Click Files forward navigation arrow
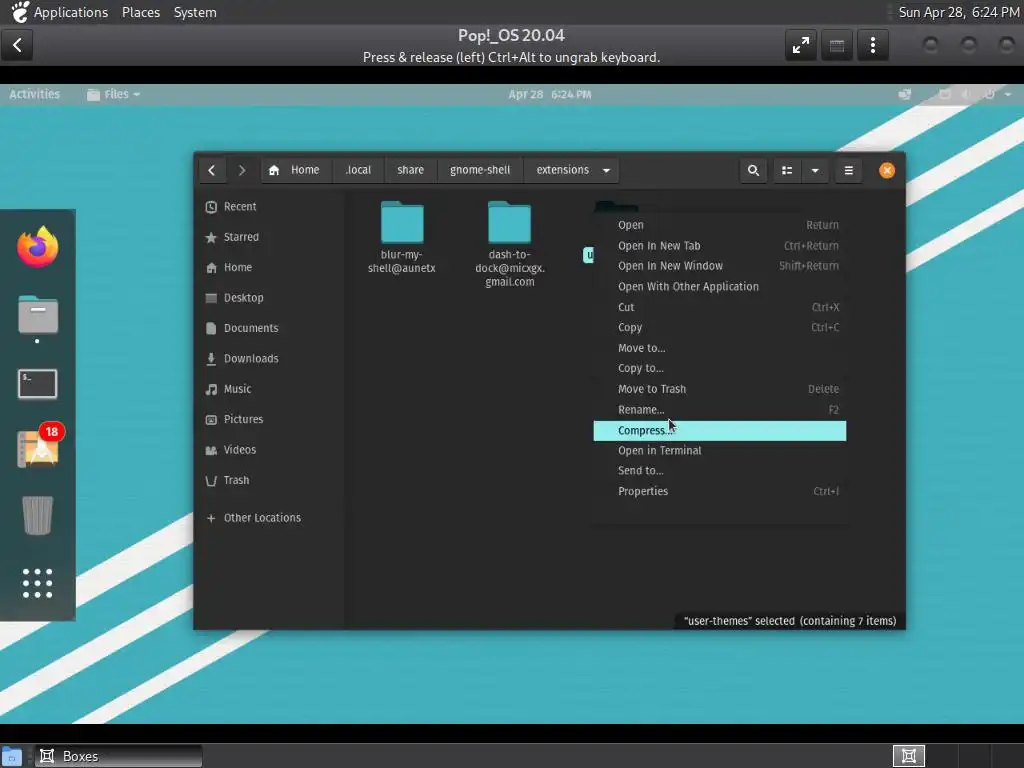Screen dimensions: 1024x768 [242, 170]
